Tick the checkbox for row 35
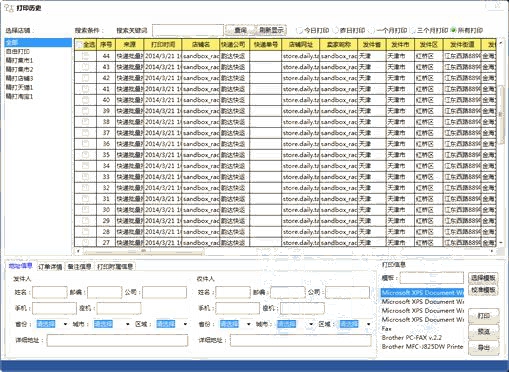509x372 pixels. [x=85, y=155]
